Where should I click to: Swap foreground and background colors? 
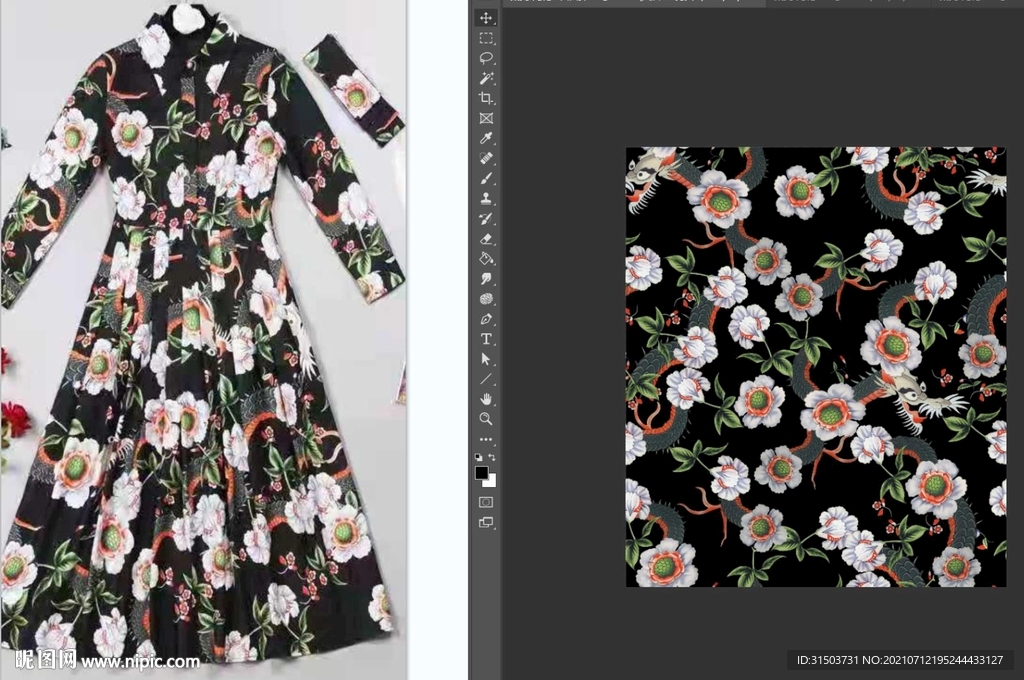pos(492,458)
